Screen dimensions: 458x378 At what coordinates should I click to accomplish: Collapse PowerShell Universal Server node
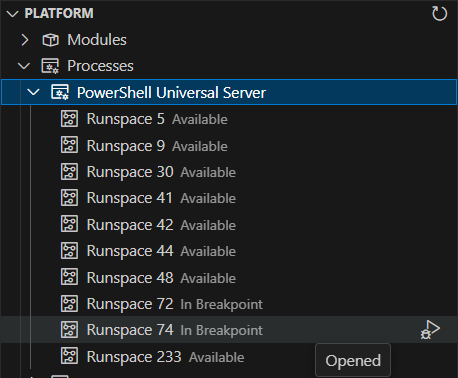(34, 92)
